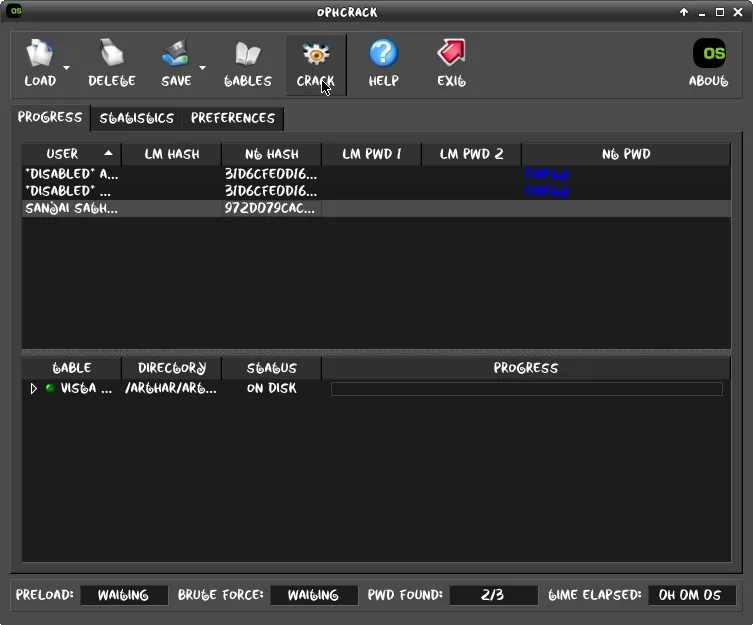Close the Ophcrack window
The image size is (753, 625).
pos(738,12)
